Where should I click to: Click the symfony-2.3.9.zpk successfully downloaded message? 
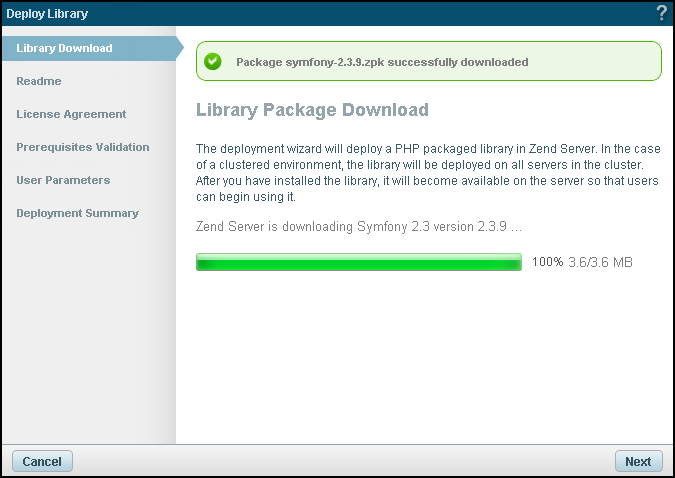pos(382,62)
